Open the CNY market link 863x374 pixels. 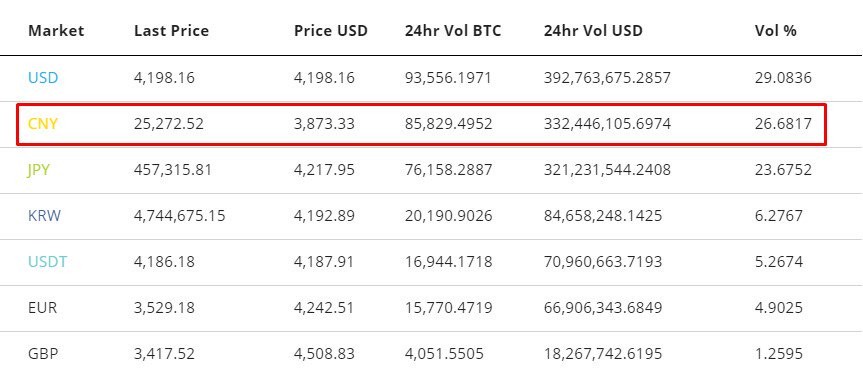(x=43, y=124)
